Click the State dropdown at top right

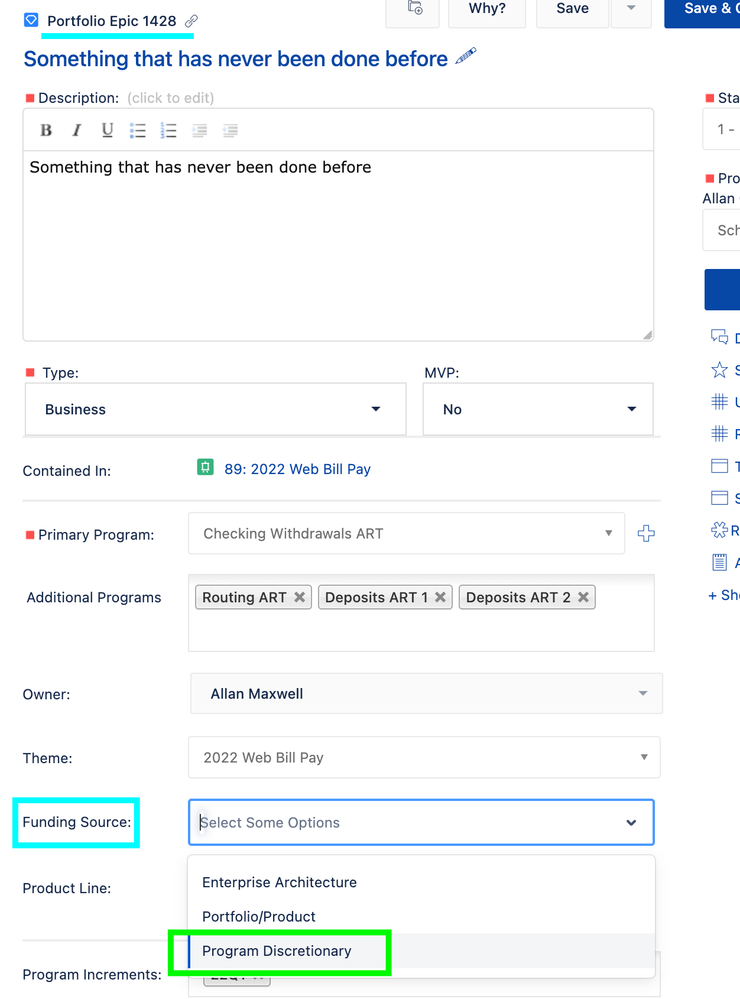[722, 129]
